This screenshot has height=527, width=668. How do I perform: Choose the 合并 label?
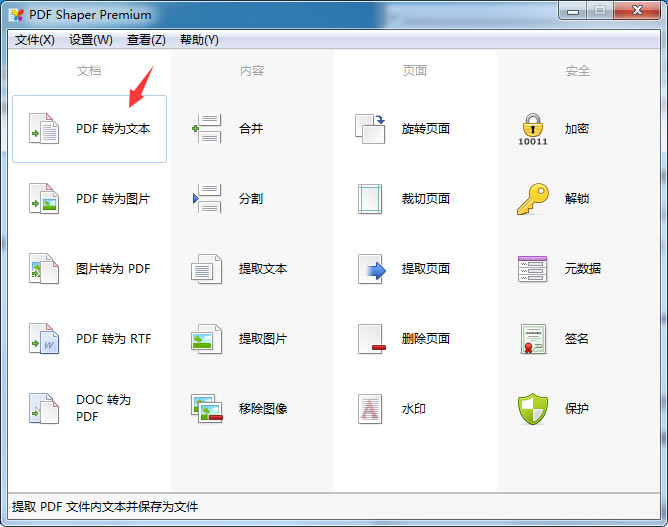(251, 129)
